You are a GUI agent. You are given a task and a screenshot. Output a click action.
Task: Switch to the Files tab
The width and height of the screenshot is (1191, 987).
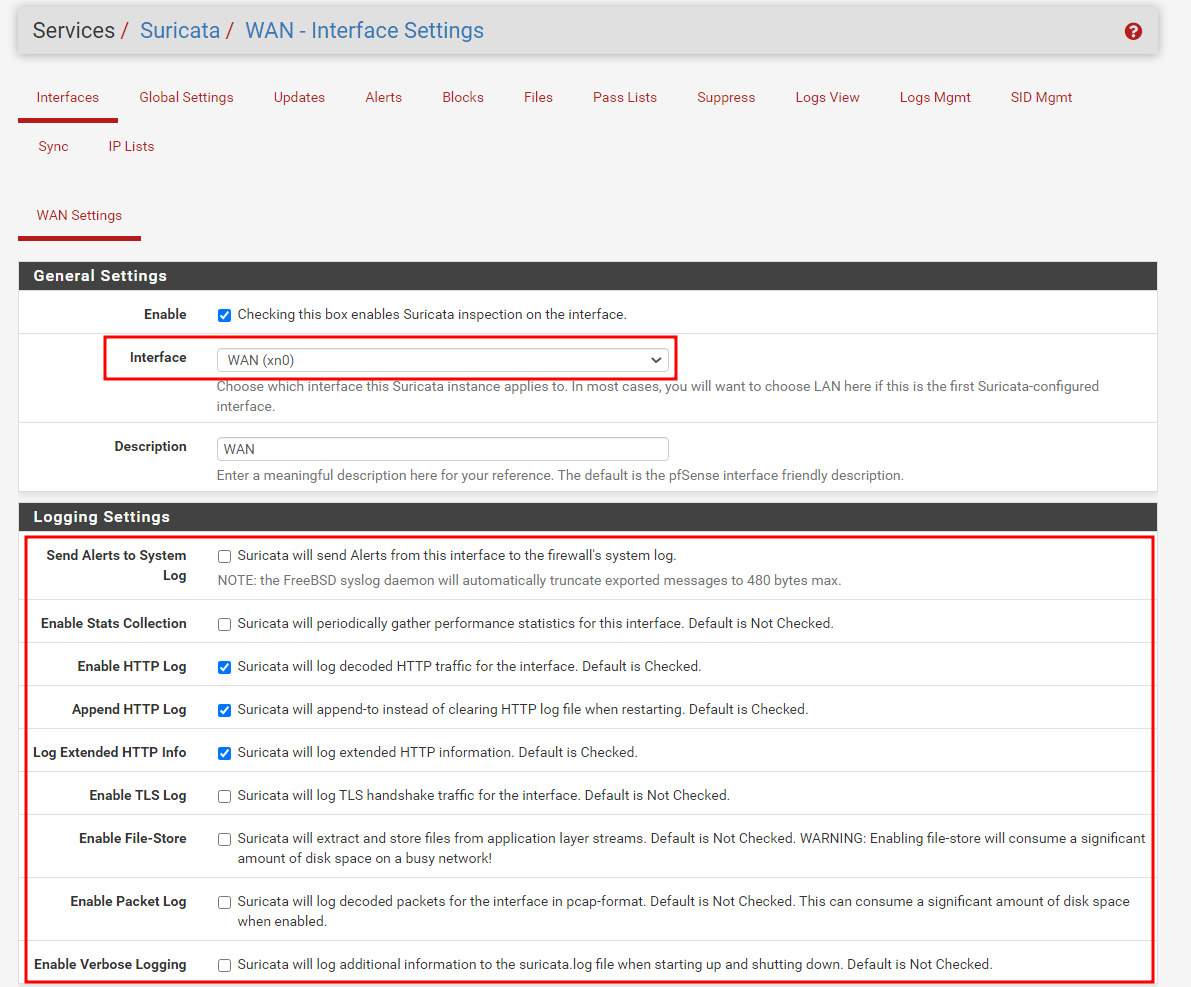point(538,97)
